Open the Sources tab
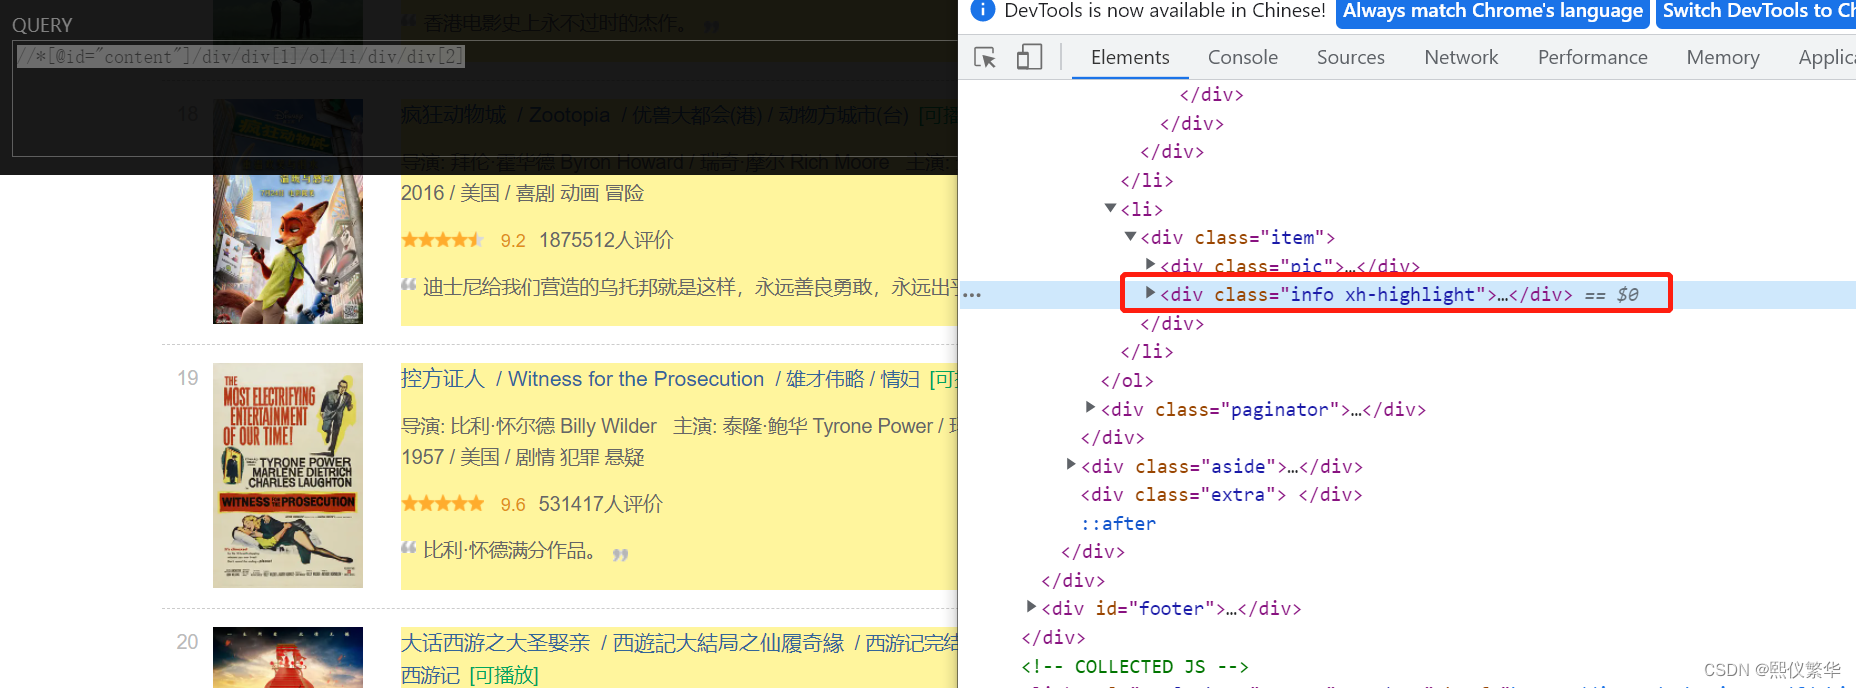The height and width of the screenshot is (688, 1856). (x=1350, y=57)
